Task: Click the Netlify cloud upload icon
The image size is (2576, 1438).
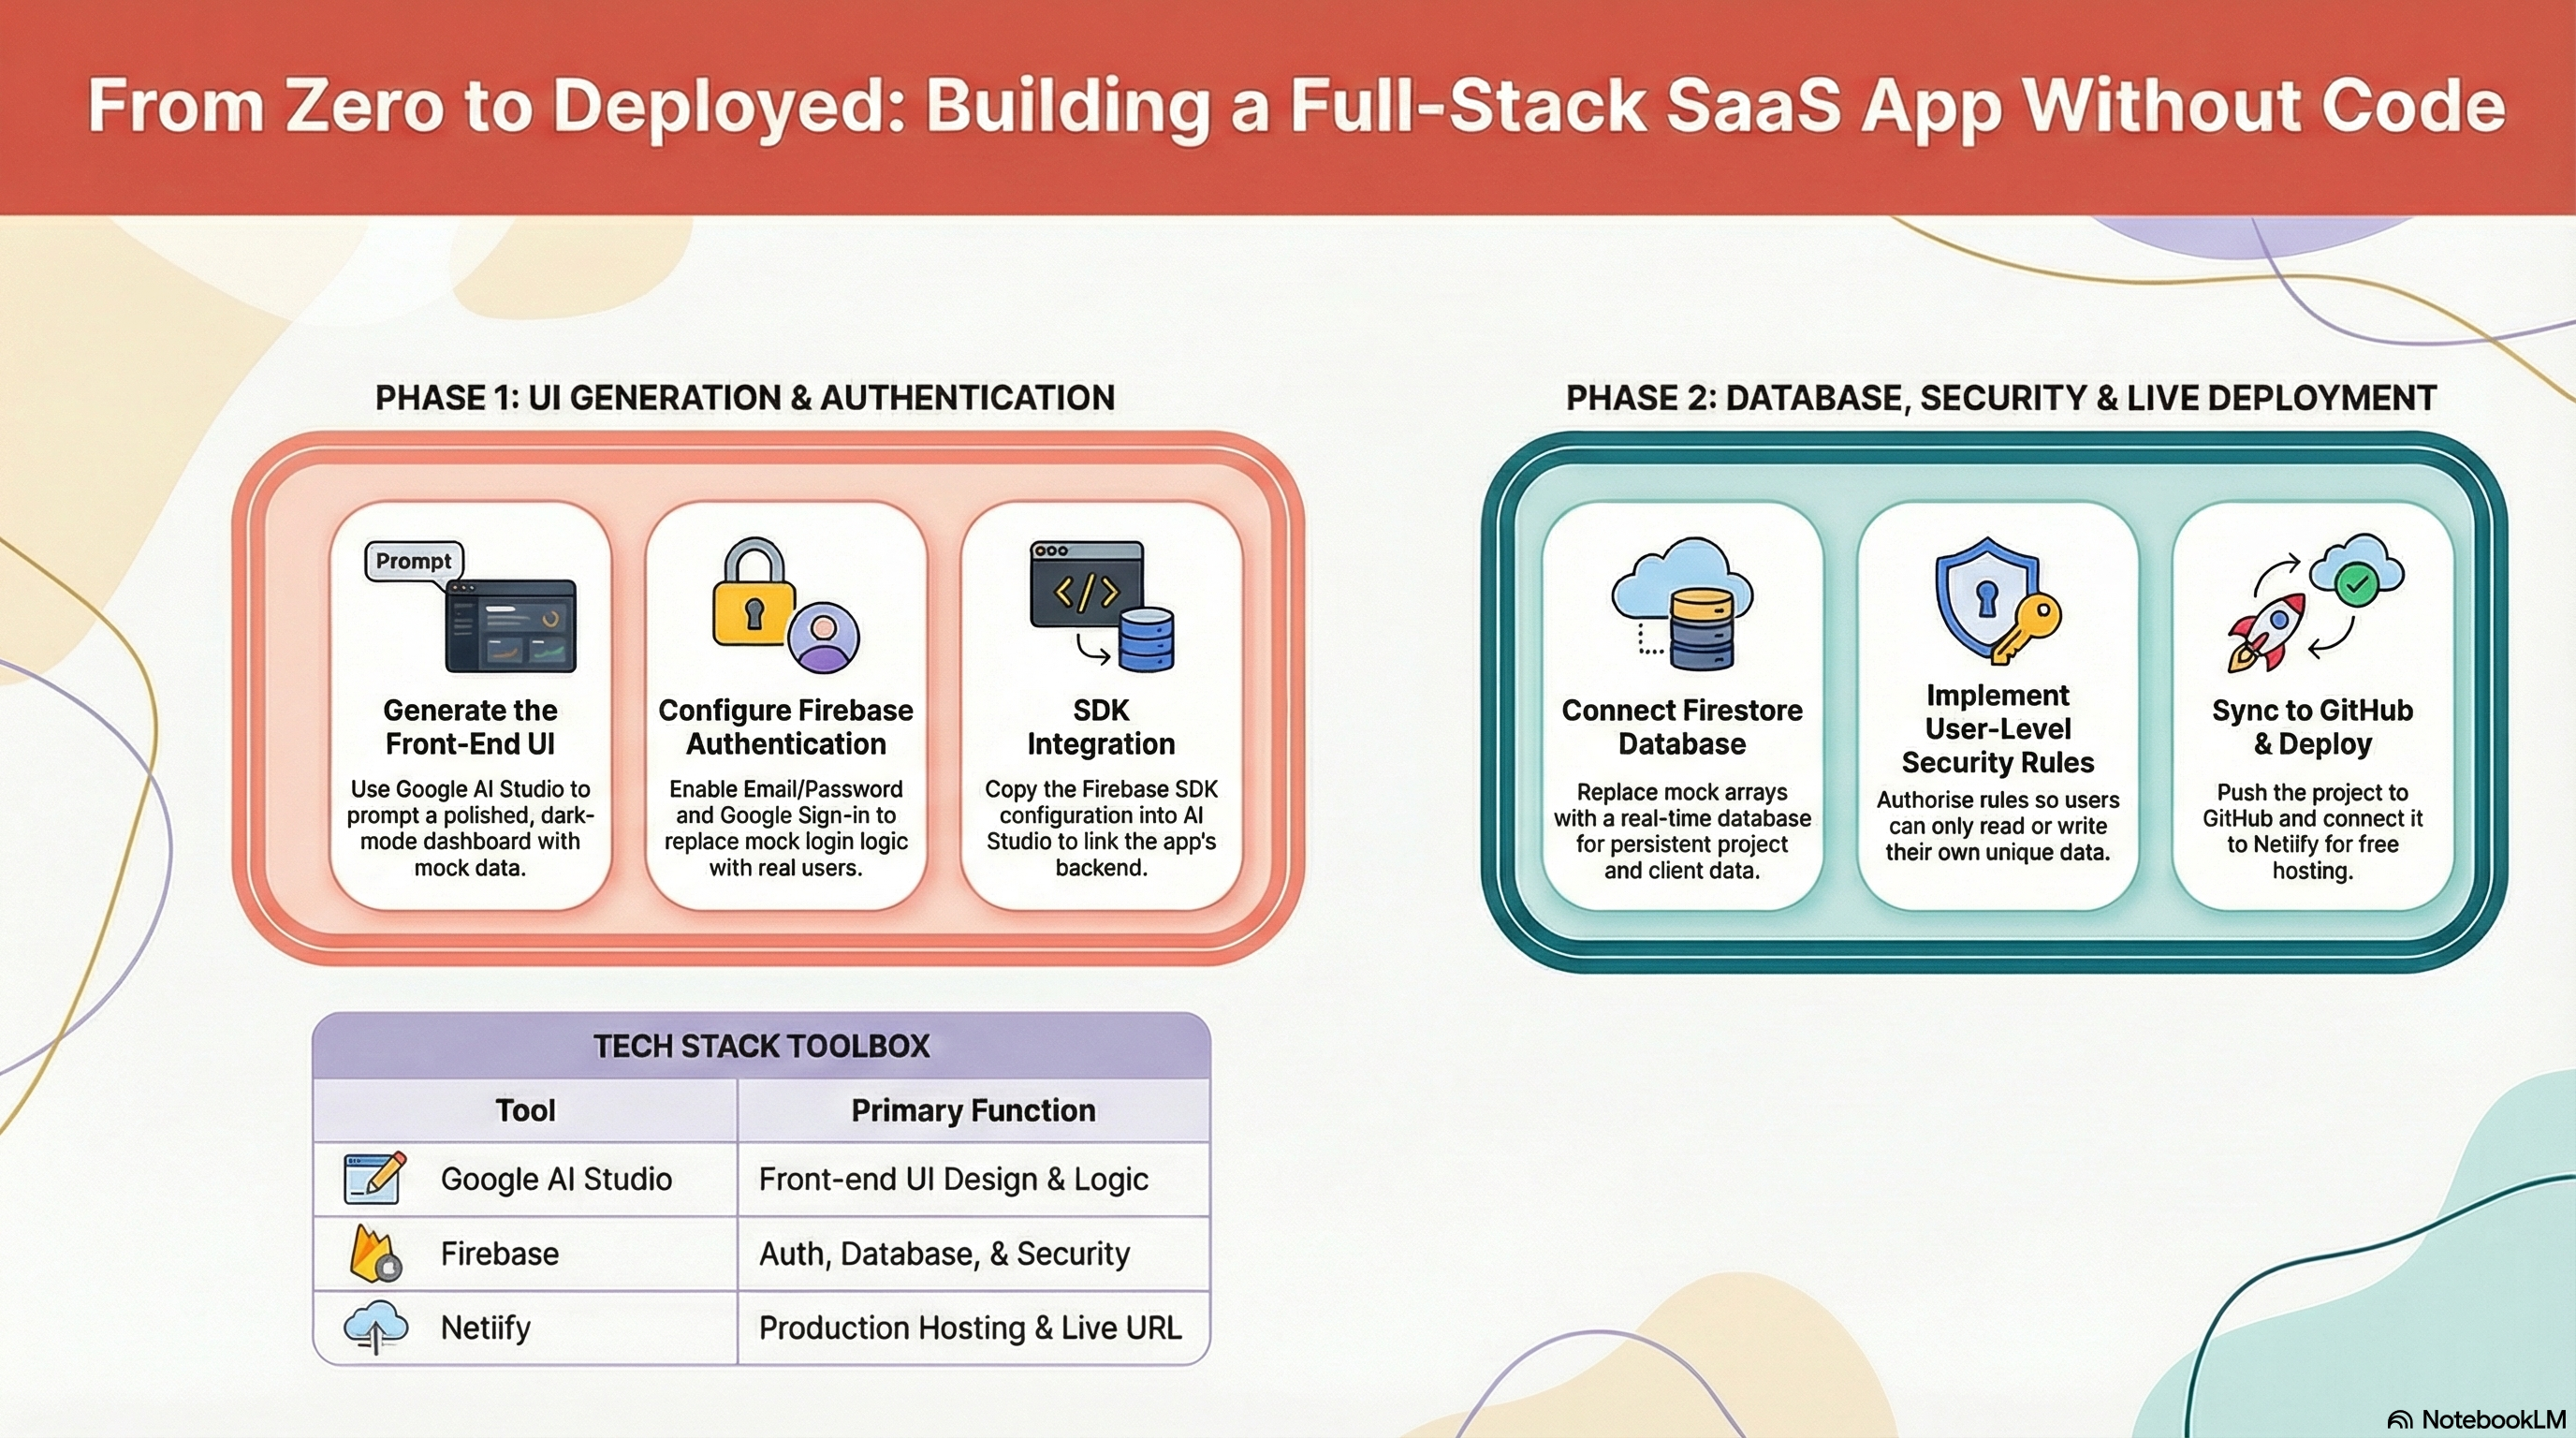Action: [x=375, y=1327]
